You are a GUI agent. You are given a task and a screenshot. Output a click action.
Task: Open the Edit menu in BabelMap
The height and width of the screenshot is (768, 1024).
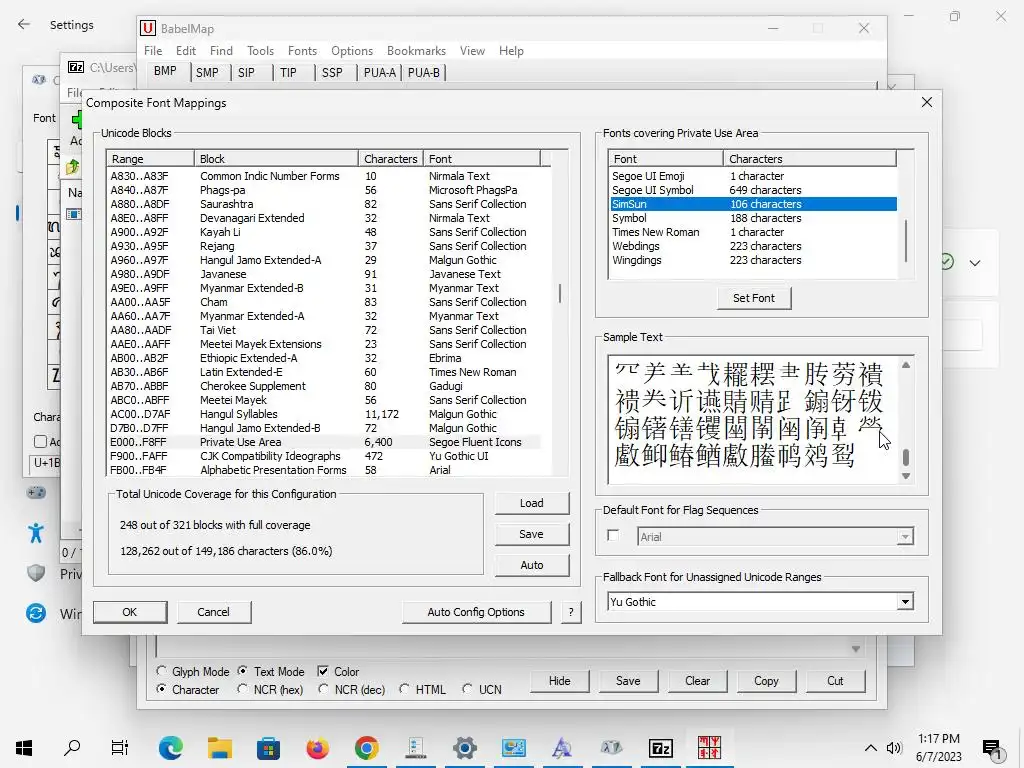pyautogui.click(x=185, y=50)
